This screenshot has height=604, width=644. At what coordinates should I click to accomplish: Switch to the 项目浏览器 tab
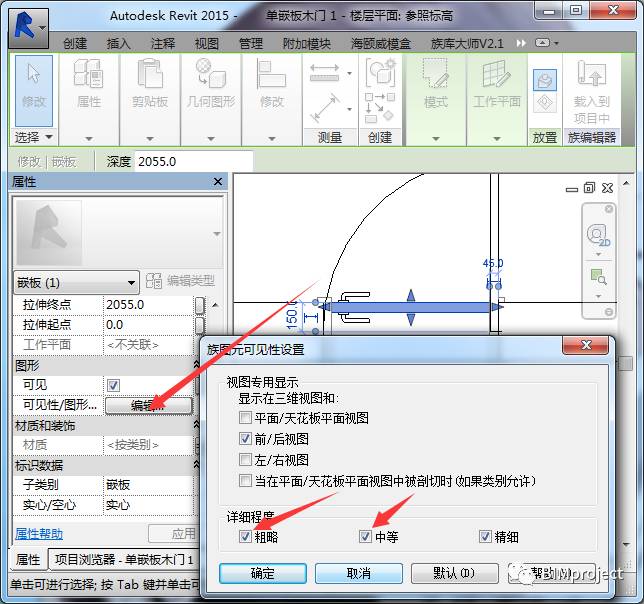click(x=124, y=559)
